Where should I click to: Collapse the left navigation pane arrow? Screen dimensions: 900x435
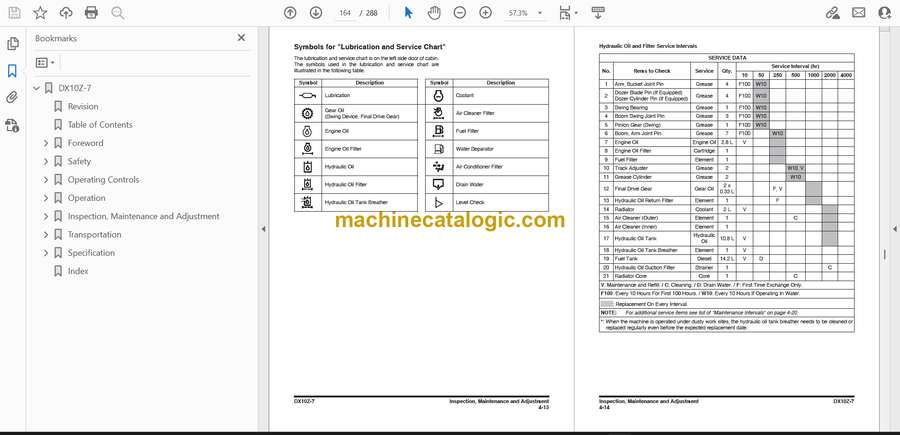click(263, 229)
